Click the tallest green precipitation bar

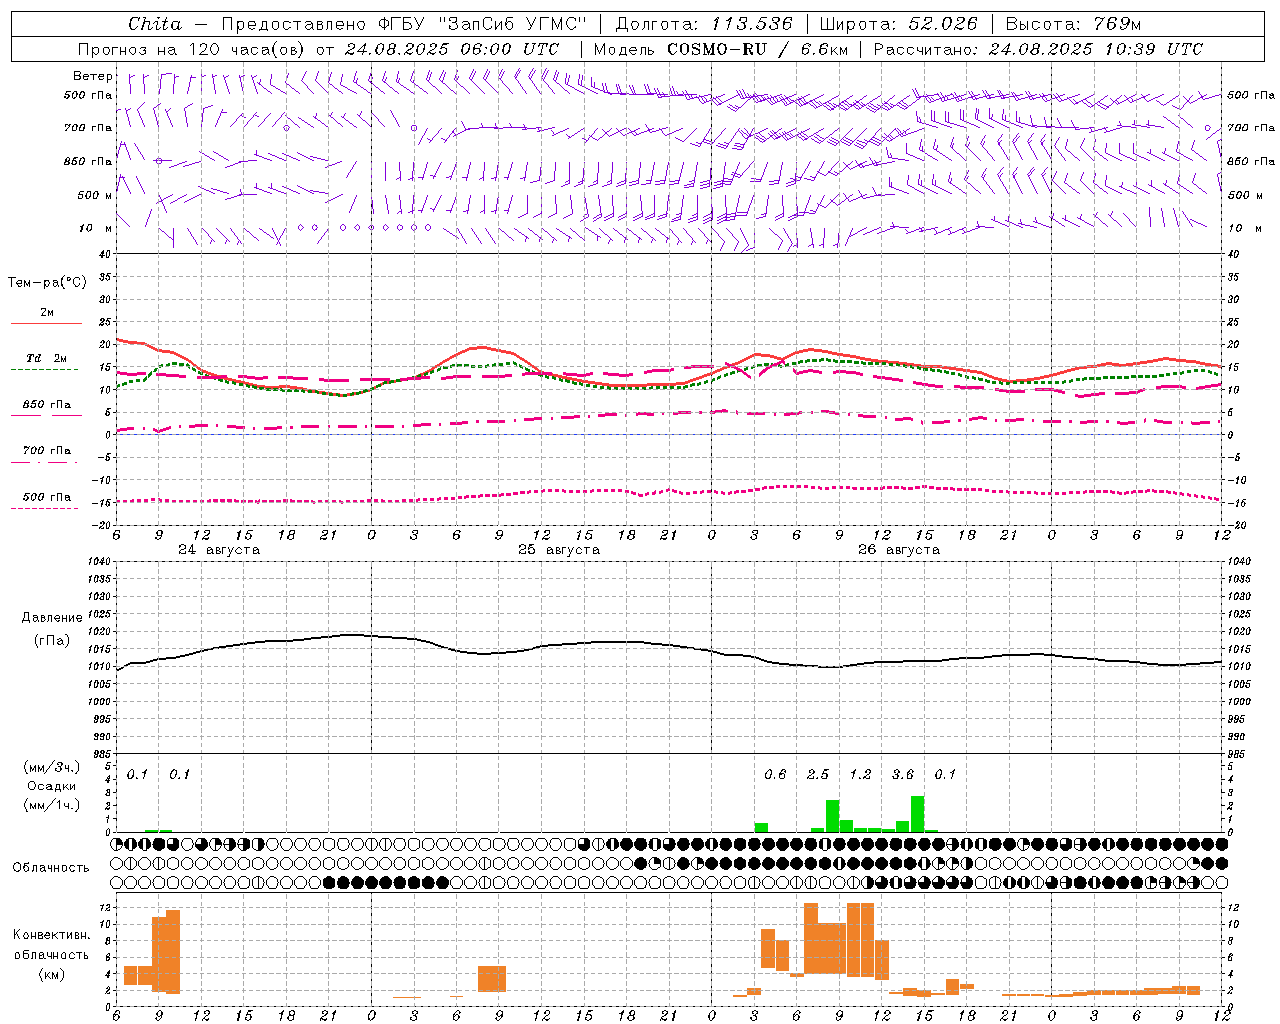(x=917, y=814)
